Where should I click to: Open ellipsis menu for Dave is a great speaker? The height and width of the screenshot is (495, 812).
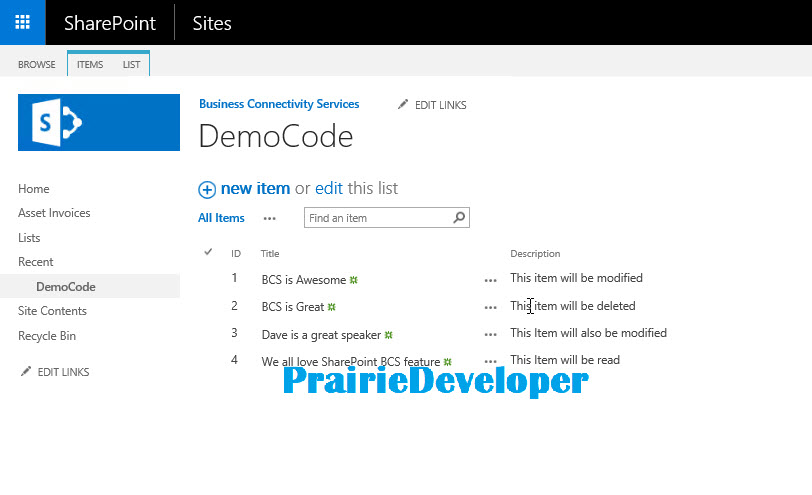pyautogui.click(x=490, y=334)
